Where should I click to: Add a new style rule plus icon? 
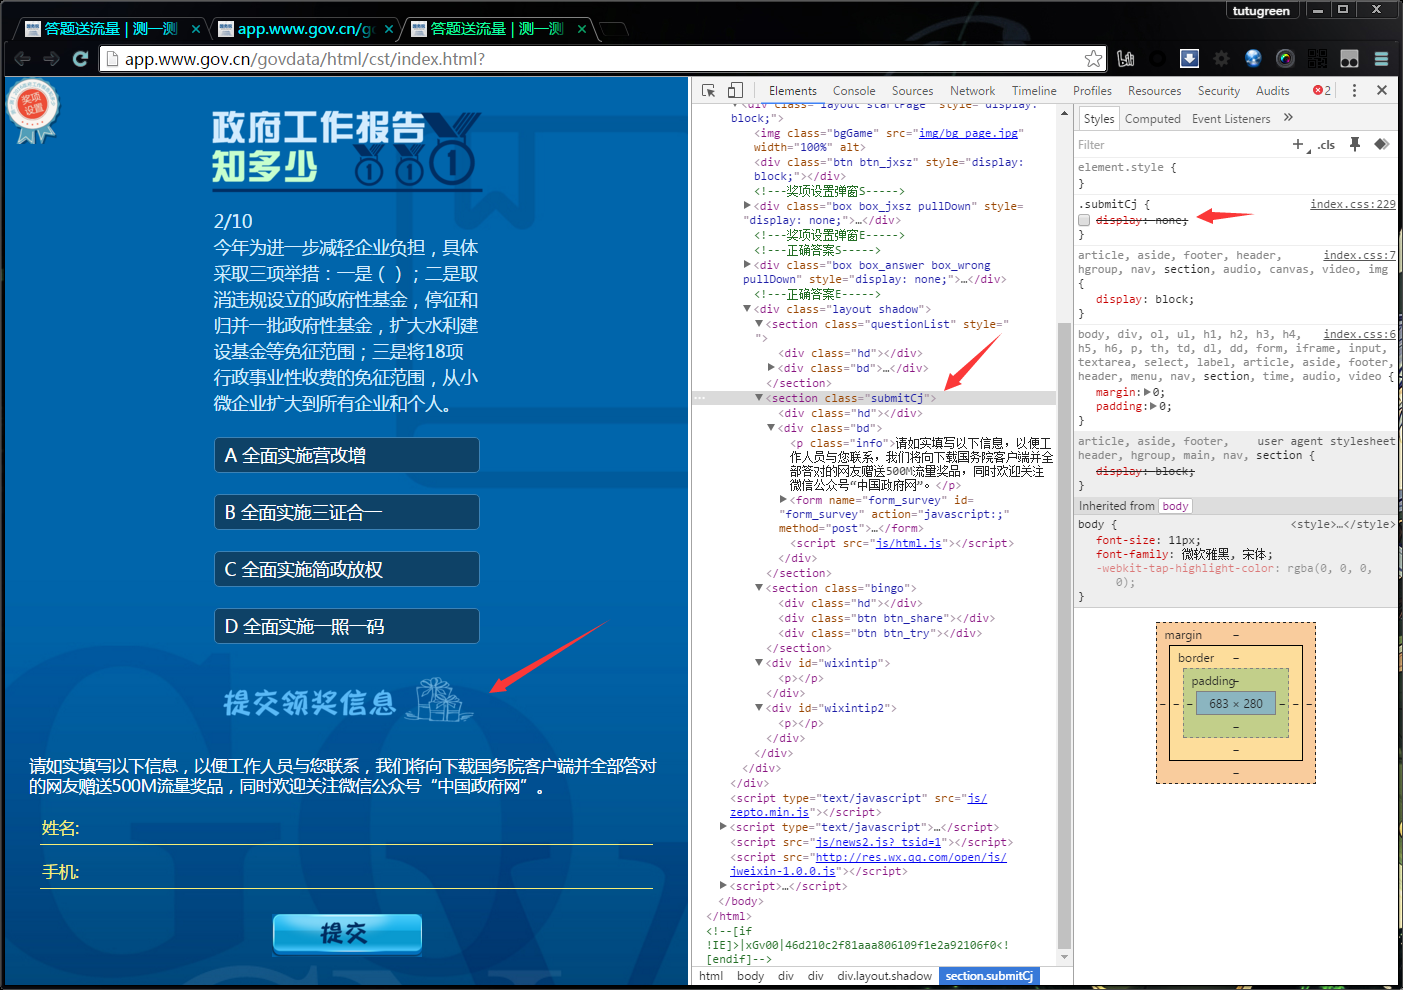click(1298, 144)
